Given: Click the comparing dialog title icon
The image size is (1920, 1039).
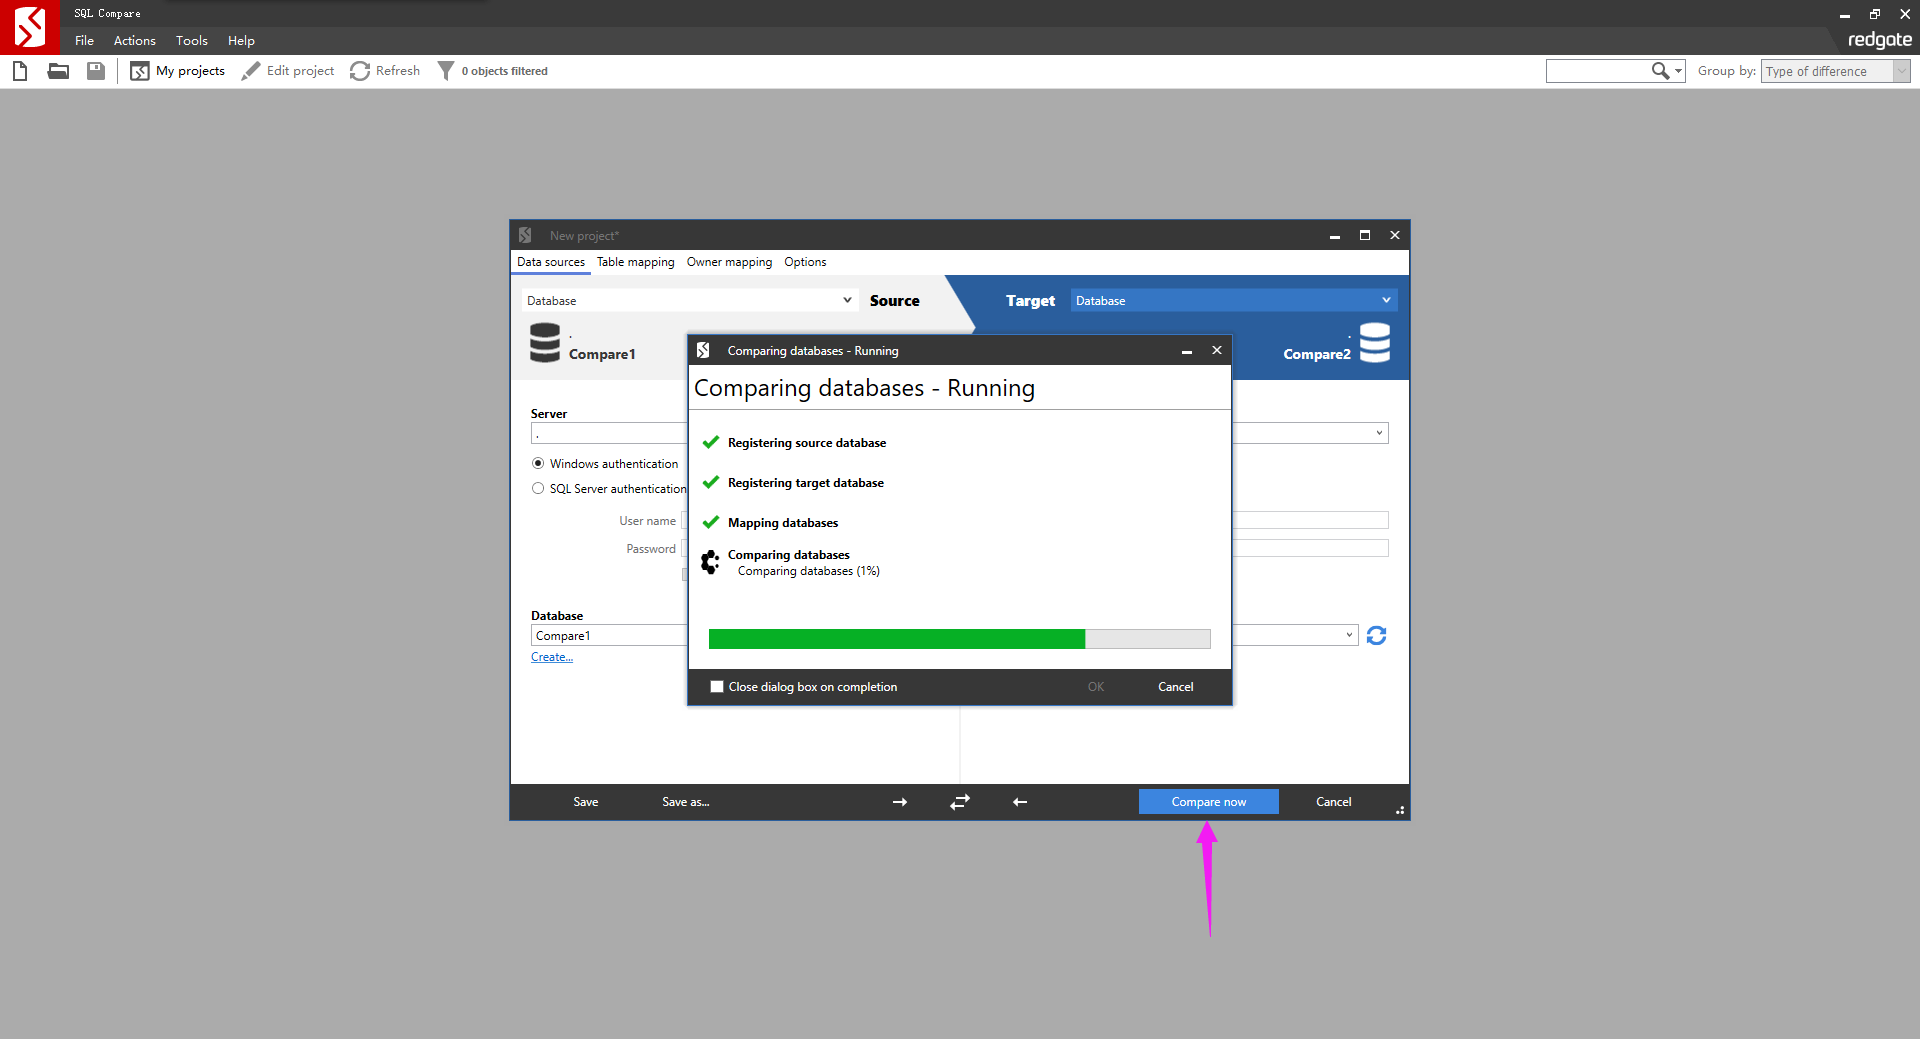Looking at the screenshot, I should 703,350.
